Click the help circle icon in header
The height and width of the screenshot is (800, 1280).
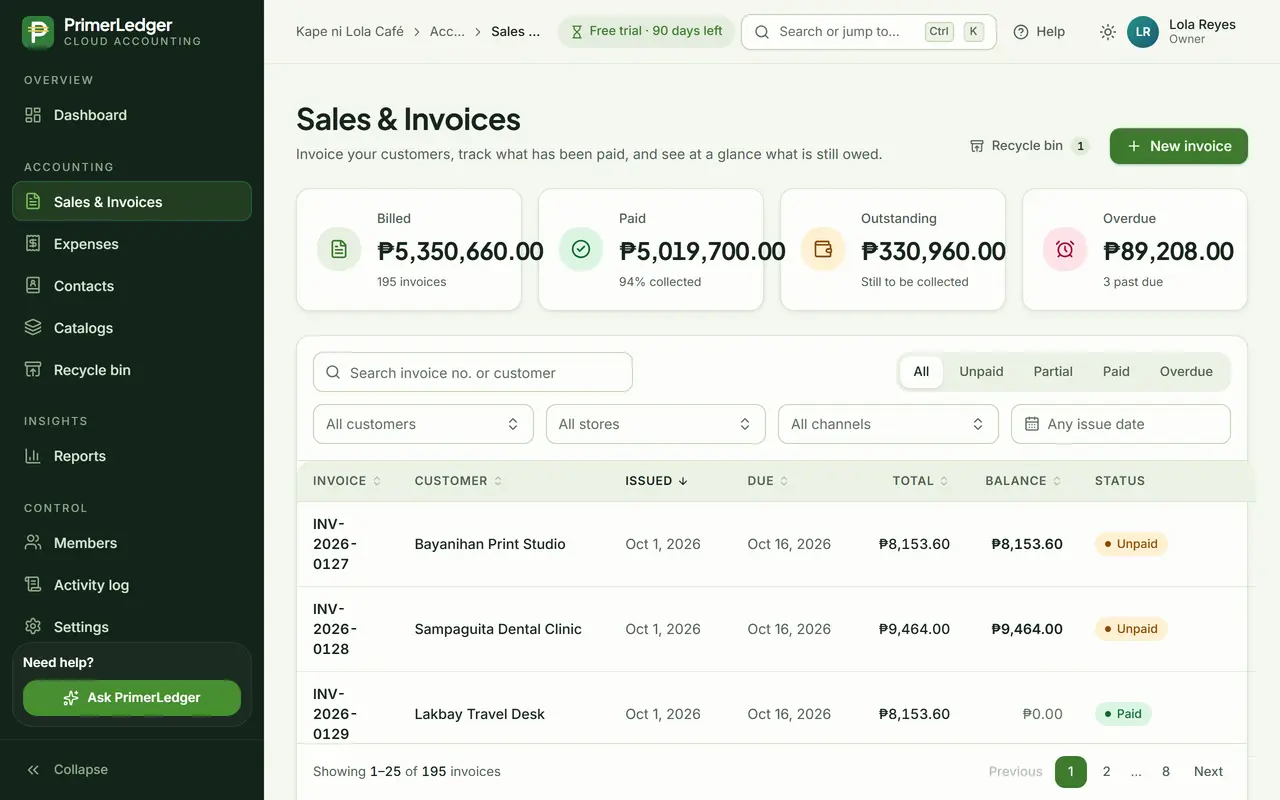coord(1021,32)
